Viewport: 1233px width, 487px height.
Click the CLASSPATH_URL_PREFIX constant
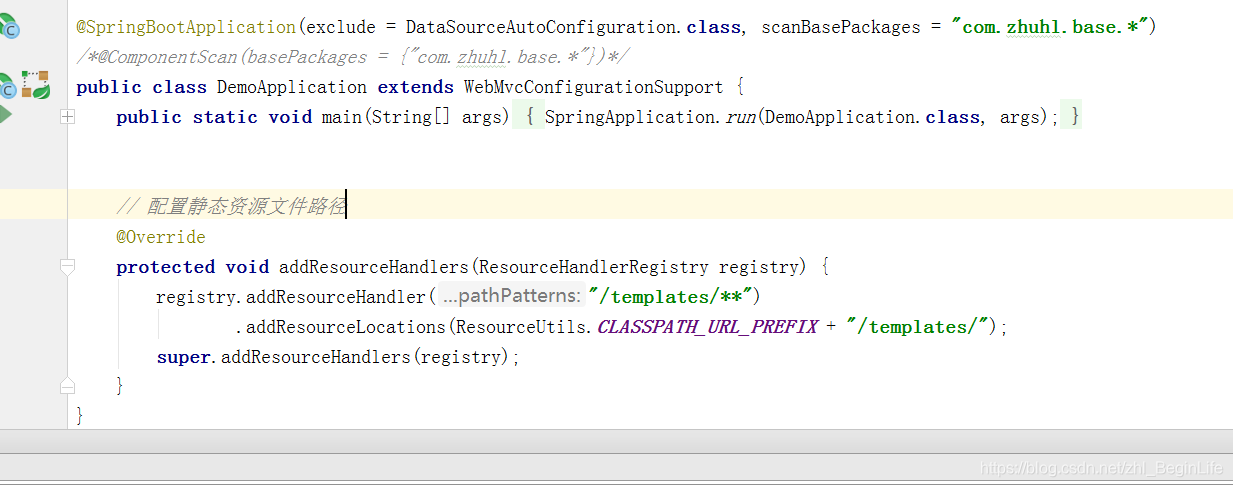(x=707, y=327)
